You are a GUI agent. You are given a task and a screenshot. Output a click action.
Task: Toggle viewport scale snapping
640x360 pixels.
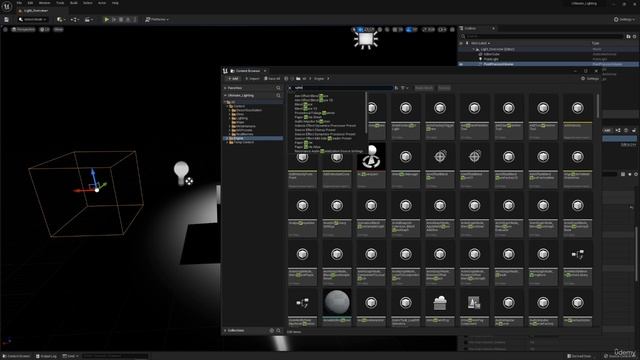(424, 29)
